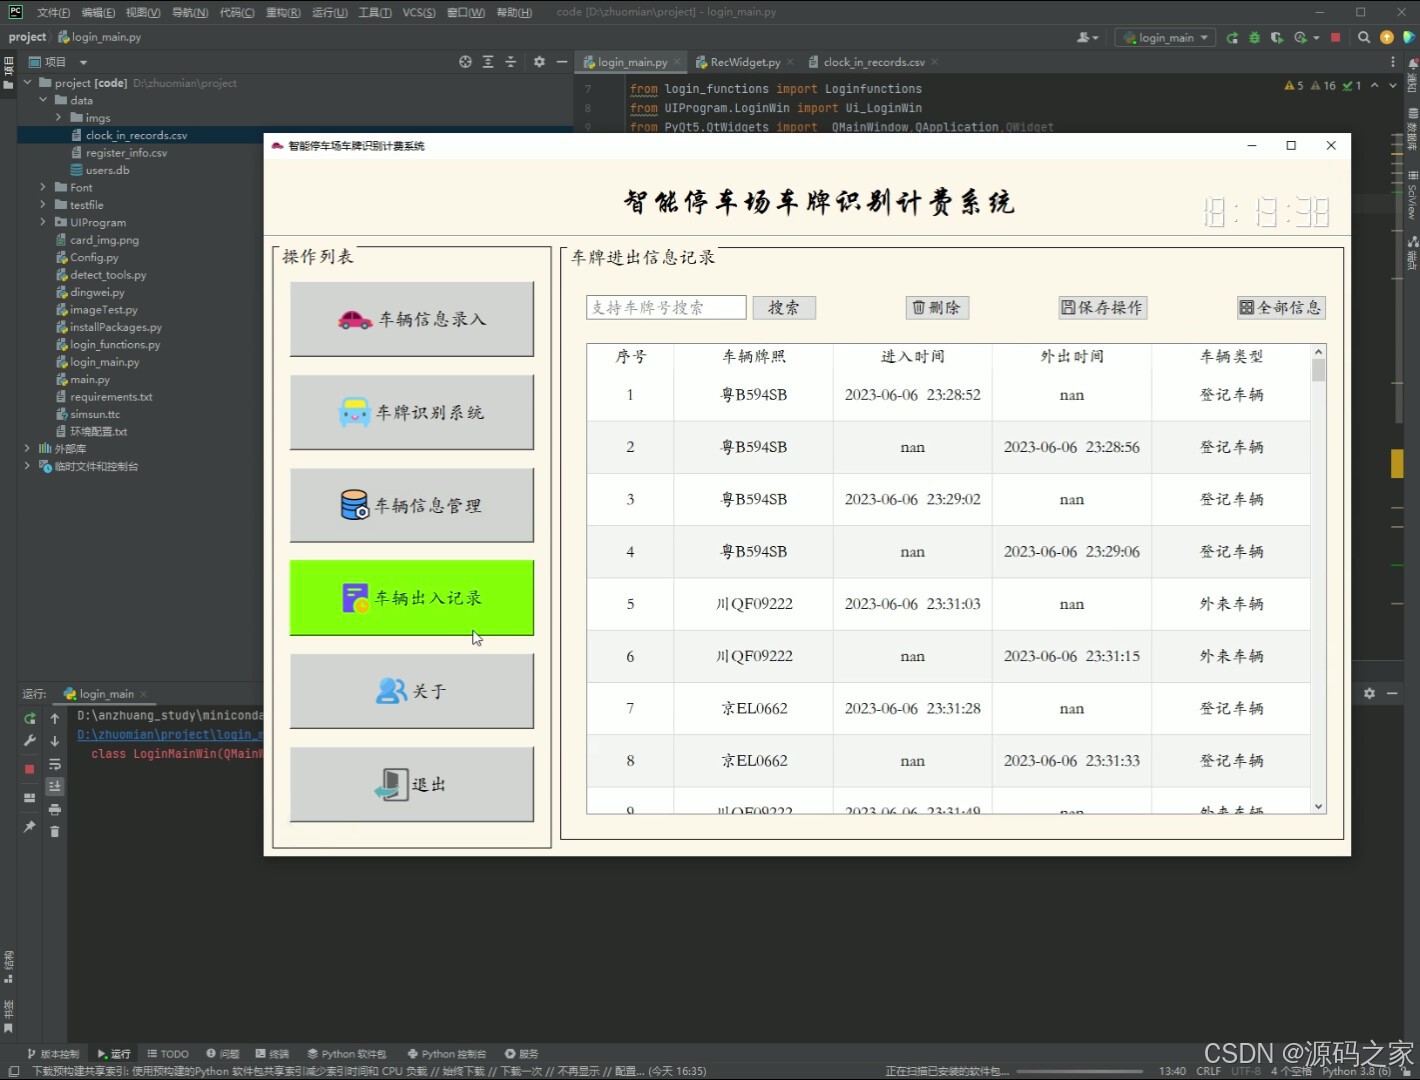Screen dimensions: 1420x1080
Task: Open the login_main run configuration dropdown
Action: pyautogui.click(x=1165, y=38)
